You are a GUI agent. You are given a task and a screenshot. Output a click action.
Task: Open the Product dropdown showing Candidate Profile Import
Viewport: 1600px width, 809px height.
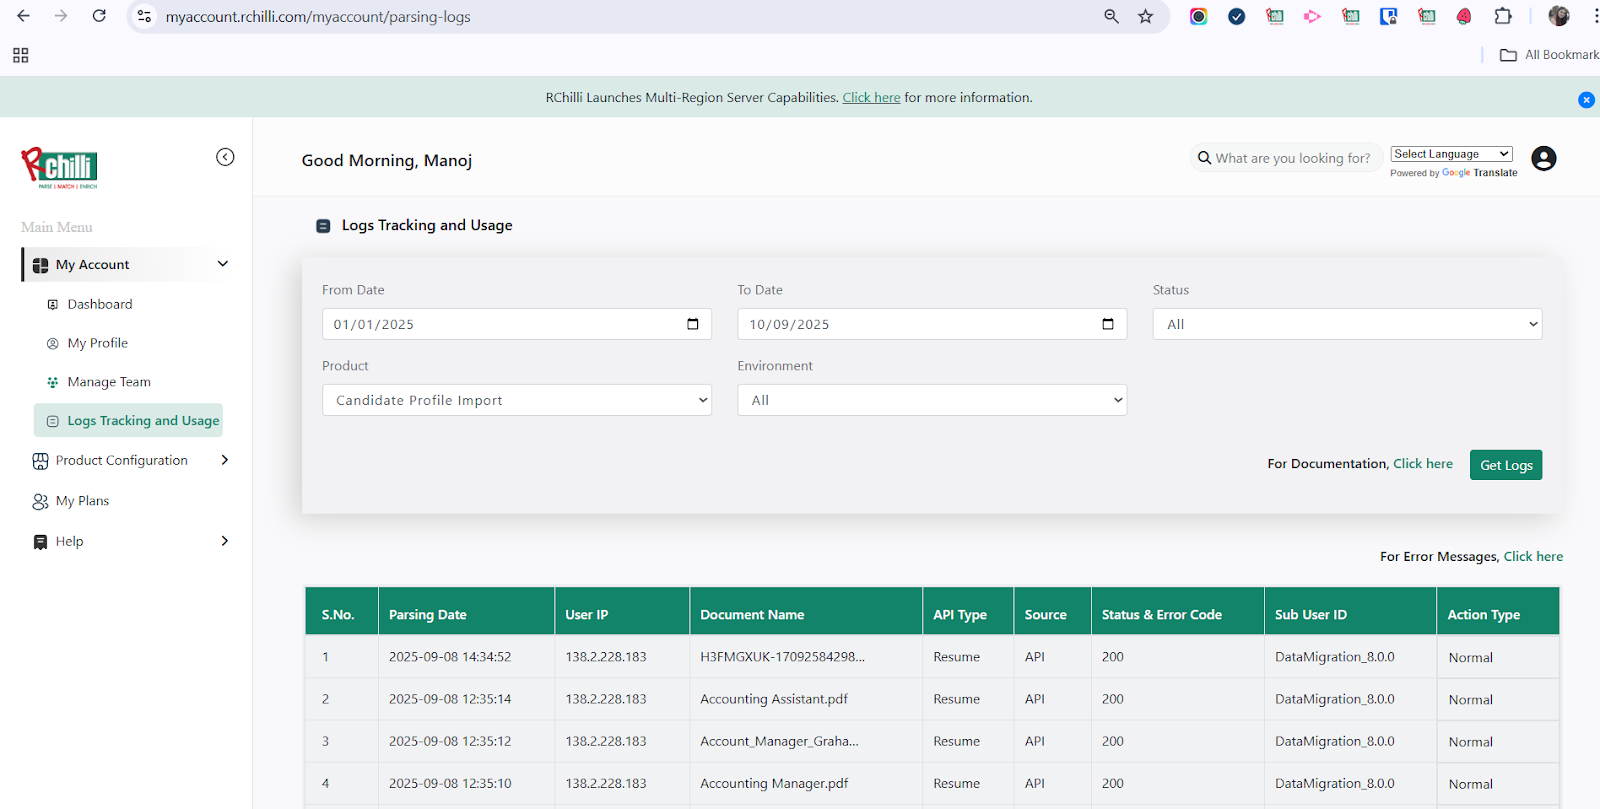click(x=516, y=400)
